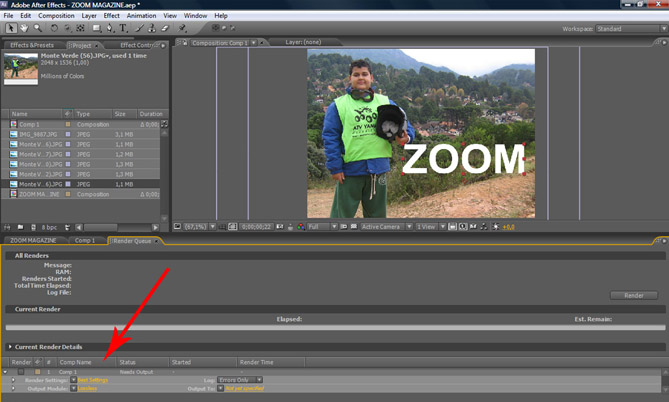669x402 pixels.
Task: Select the Eraser tool
Action: (x=164, y=28)
